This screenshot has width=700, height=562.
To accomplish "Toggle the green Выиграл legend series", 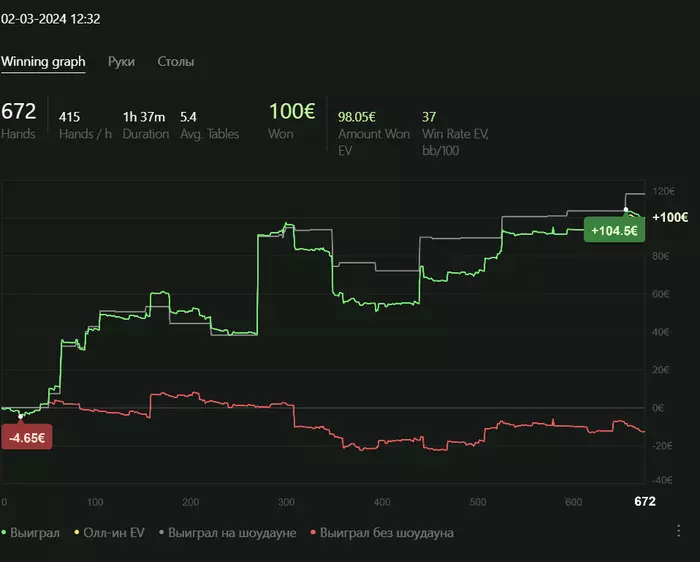I will pyautogui.click(x=32, y=533).
